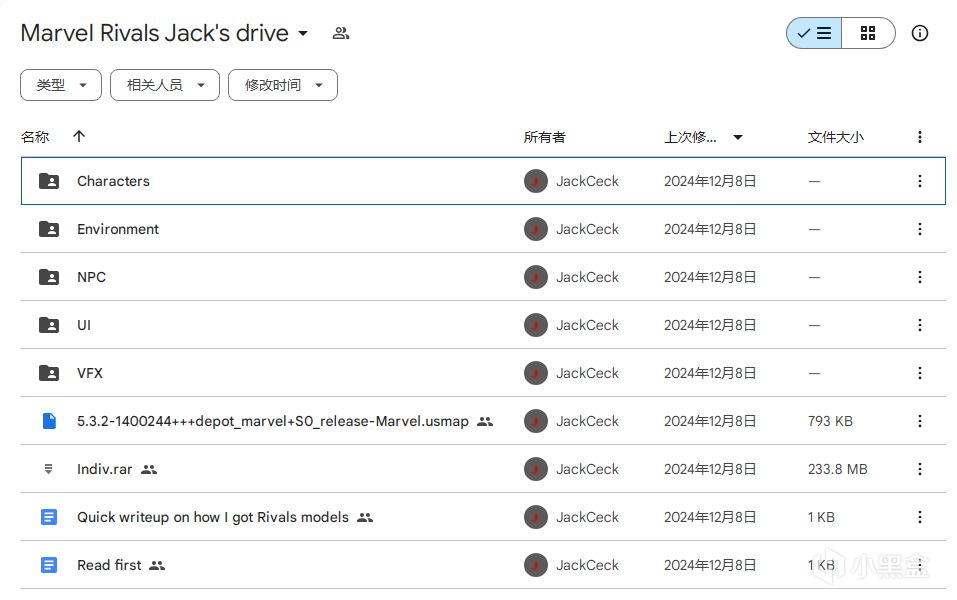Screen dimensions: 957x600
Task: Click the Indiv.rar archive icon
Action: (x=49, y=469)
